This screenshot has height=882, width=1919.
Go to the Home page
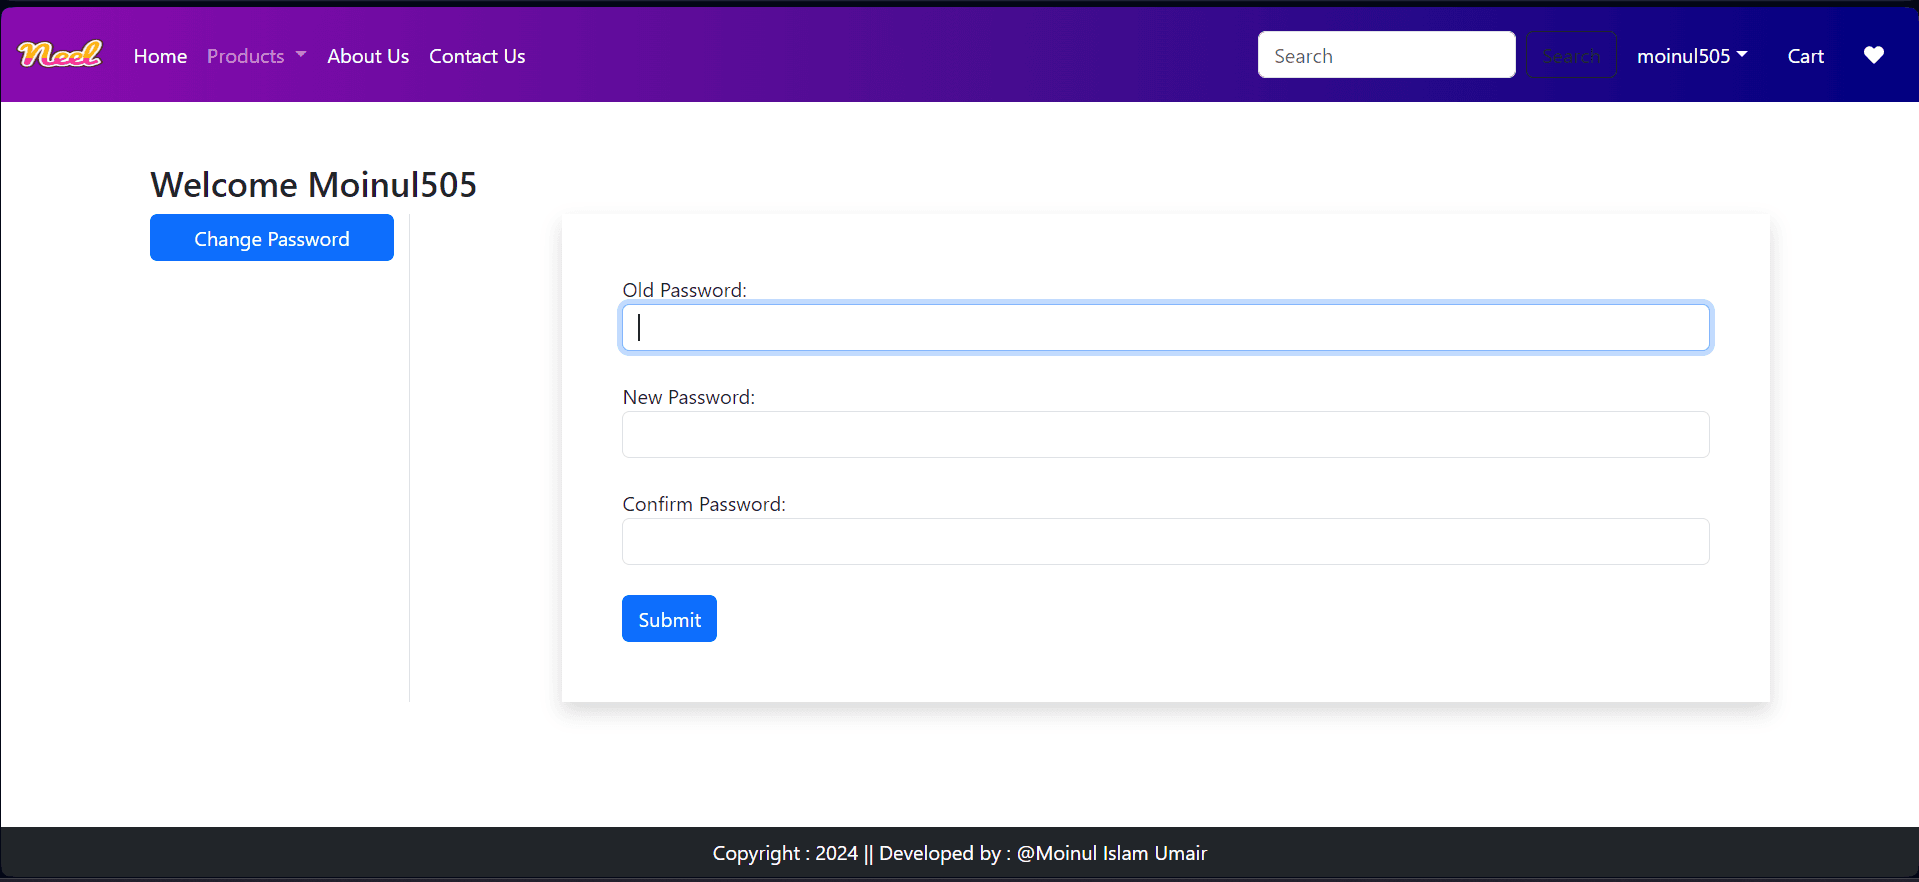point(160,56)
